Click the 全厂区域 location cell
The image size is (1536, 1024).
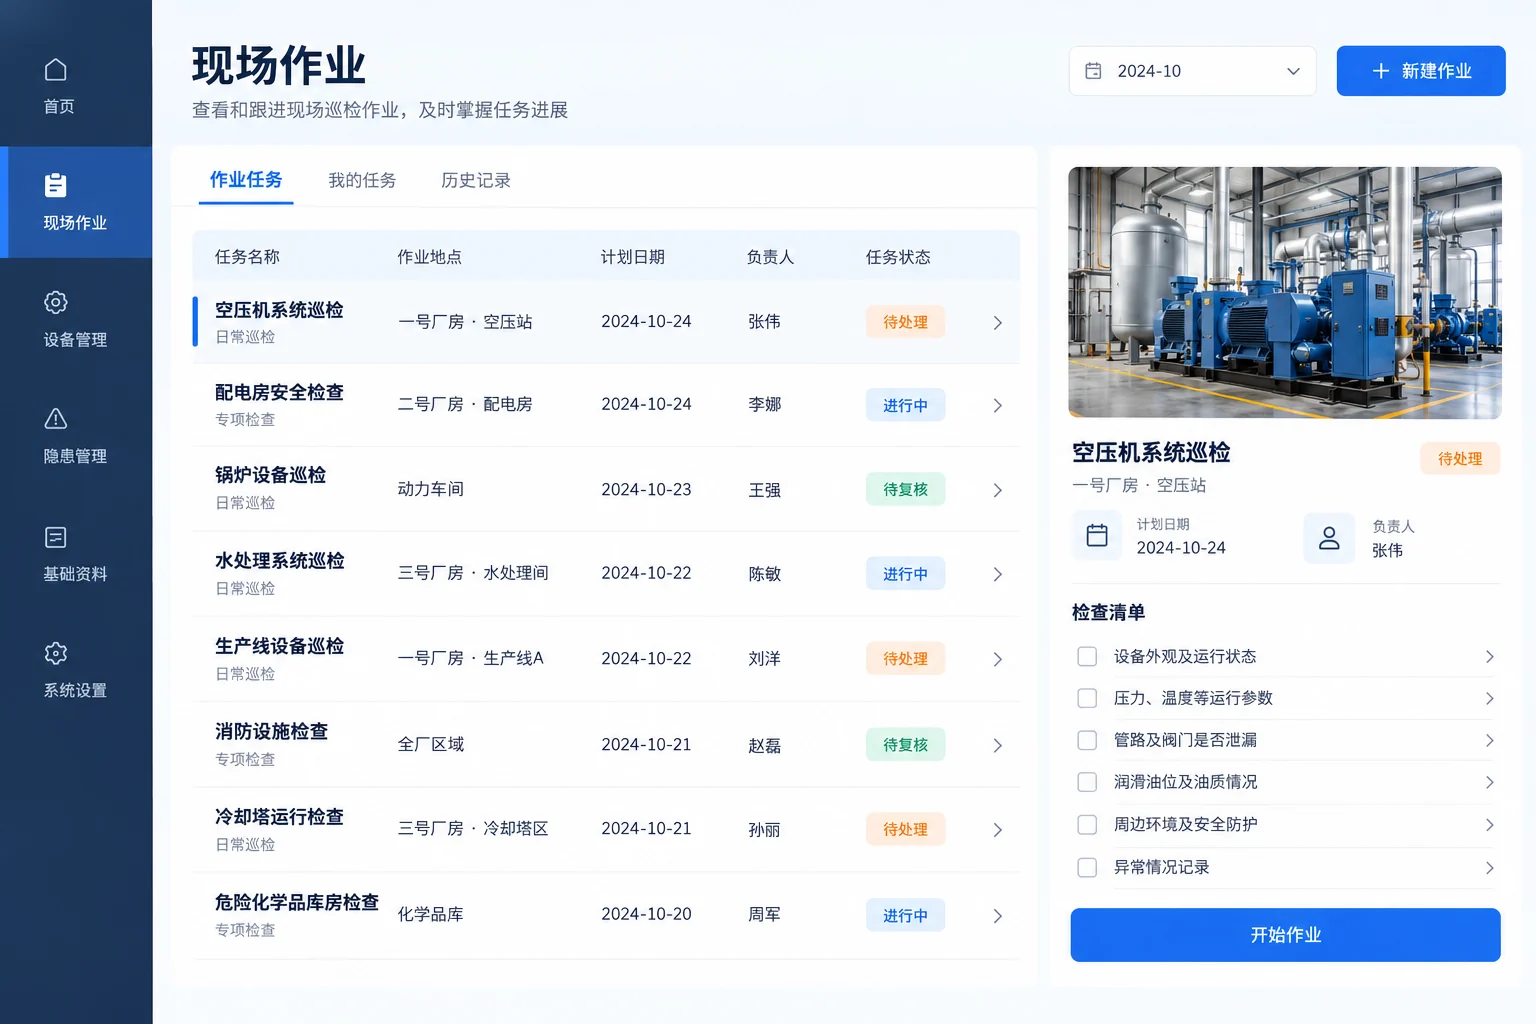point(430,744)
